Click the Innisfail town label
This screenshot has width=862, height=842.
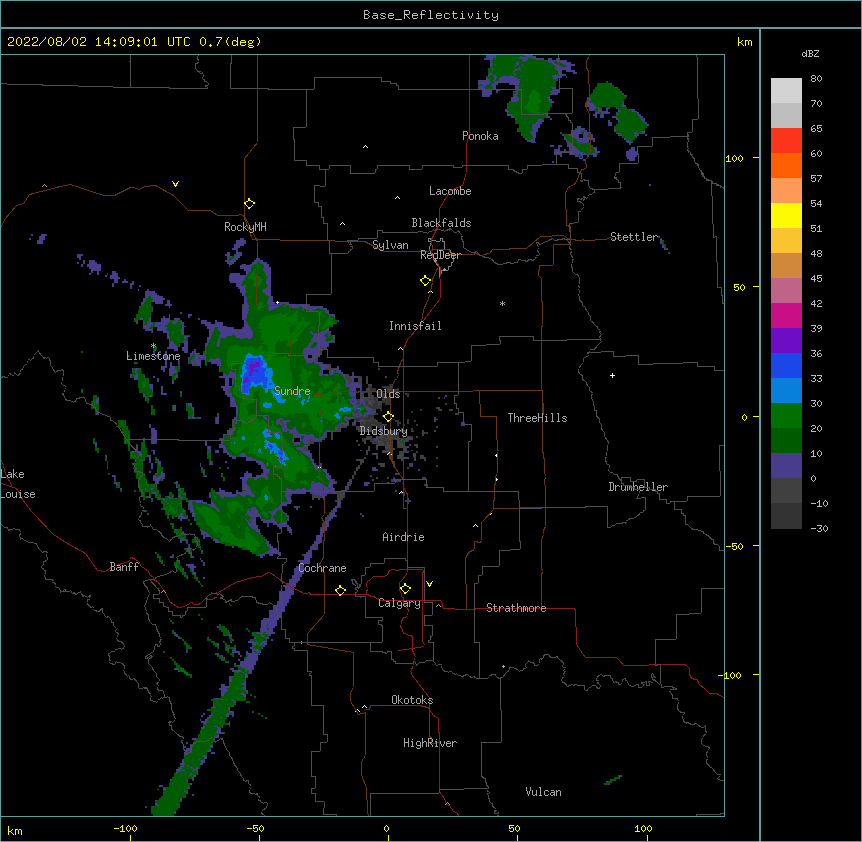[x=415, y=326]
